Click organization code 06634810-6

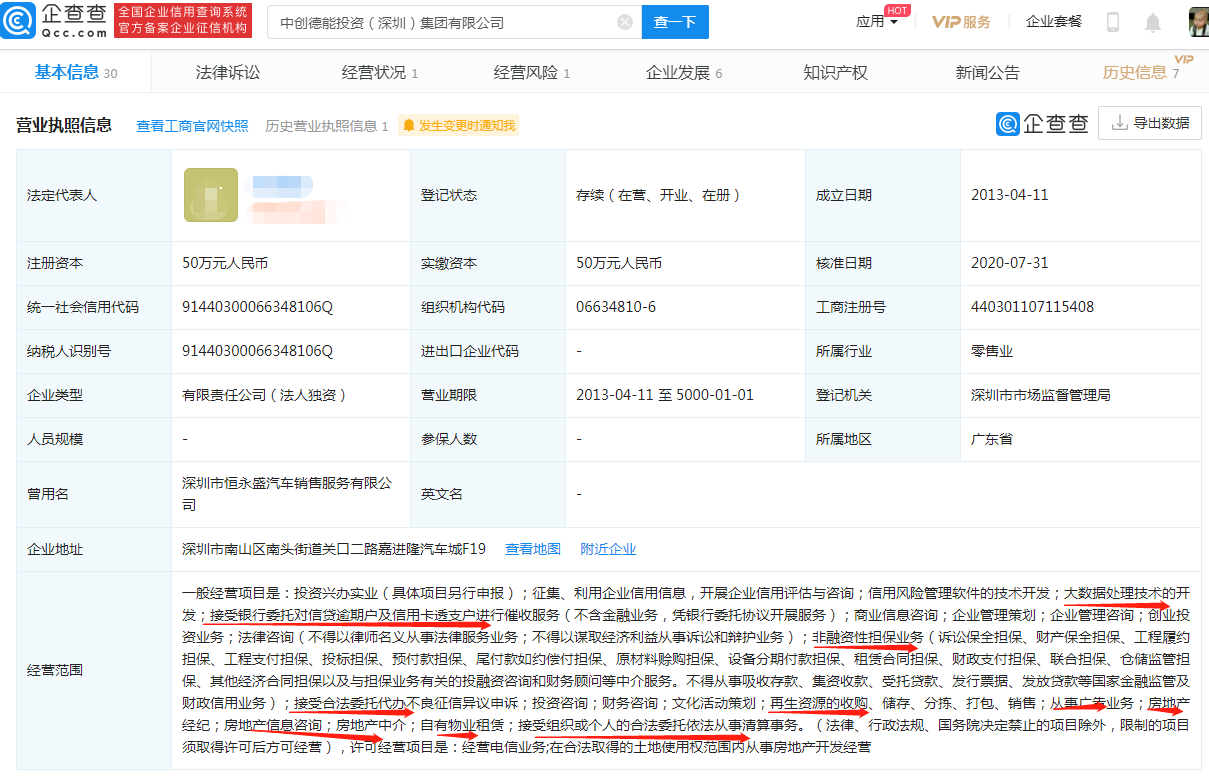tap(616, 307)
